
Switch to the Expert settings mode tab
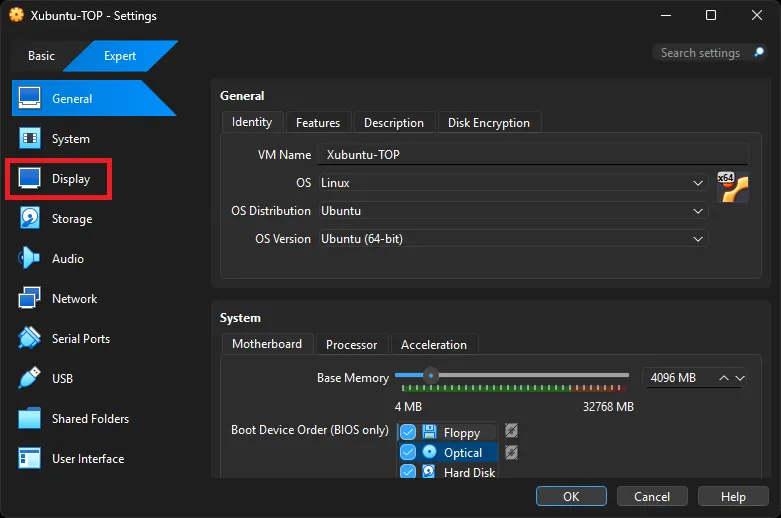(120, 56)
